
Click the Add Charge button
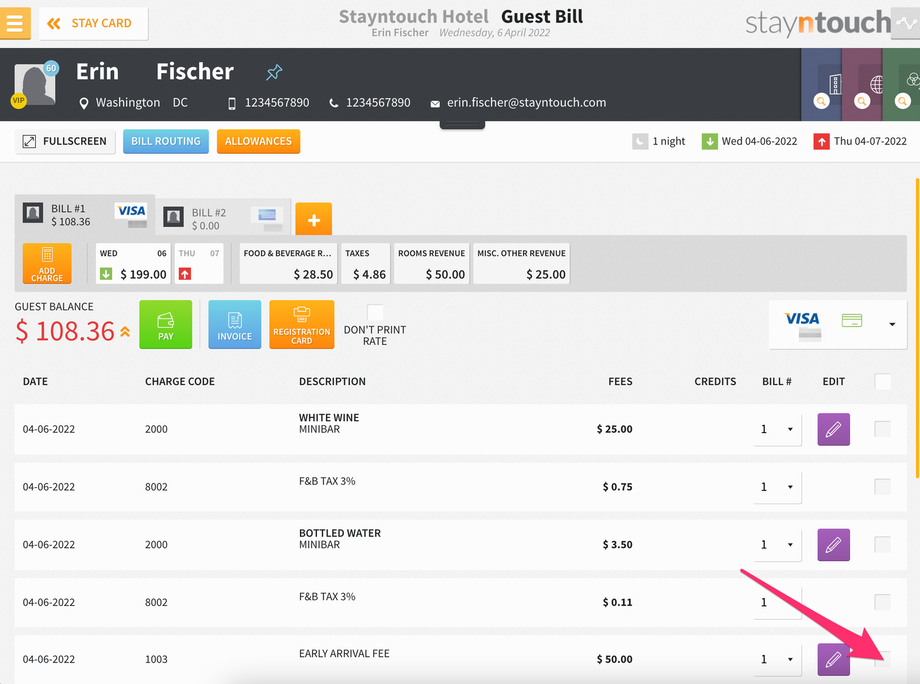(x=47, y=263)
